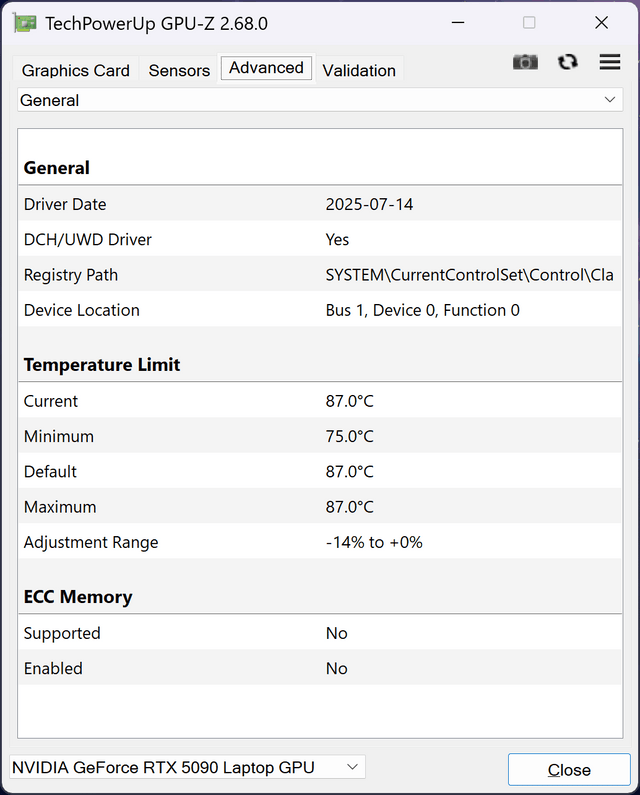Select the -14% to +0% value
This screenshot has width=640, height=795.
pyautogui.click(x=374, y=543)
